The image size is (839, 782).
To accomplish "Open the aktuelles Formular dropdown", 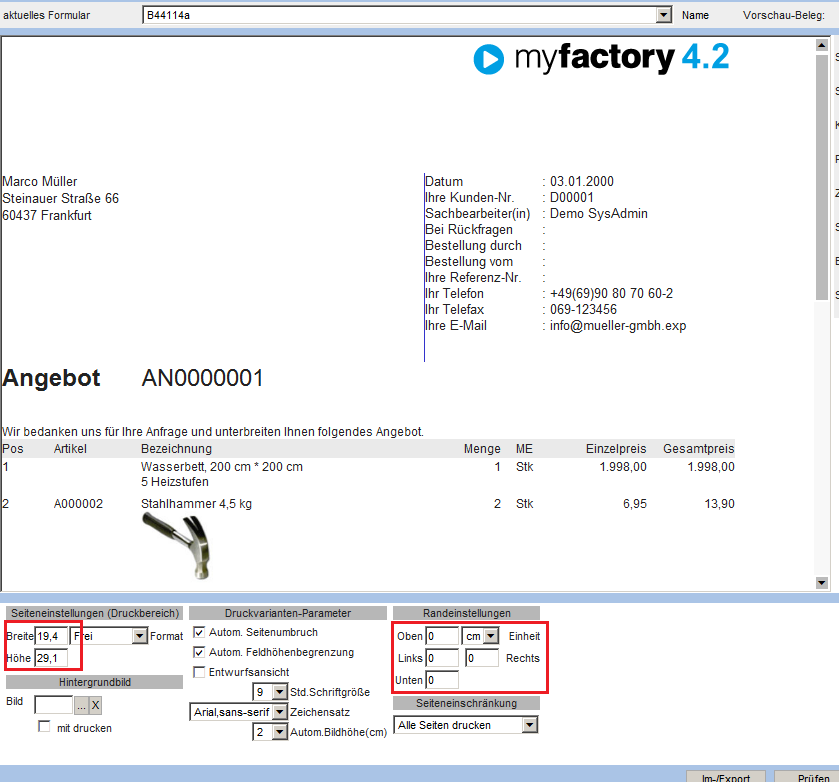I will coord(663,15).
